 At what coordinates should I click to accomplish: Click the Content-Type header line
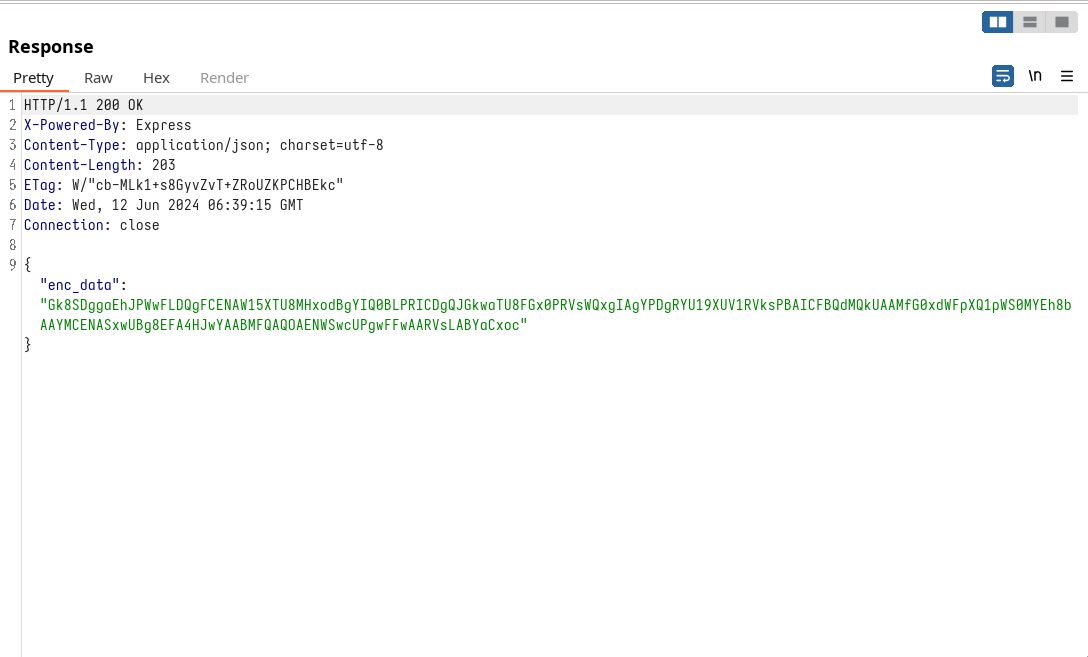[x=203, y=145]
